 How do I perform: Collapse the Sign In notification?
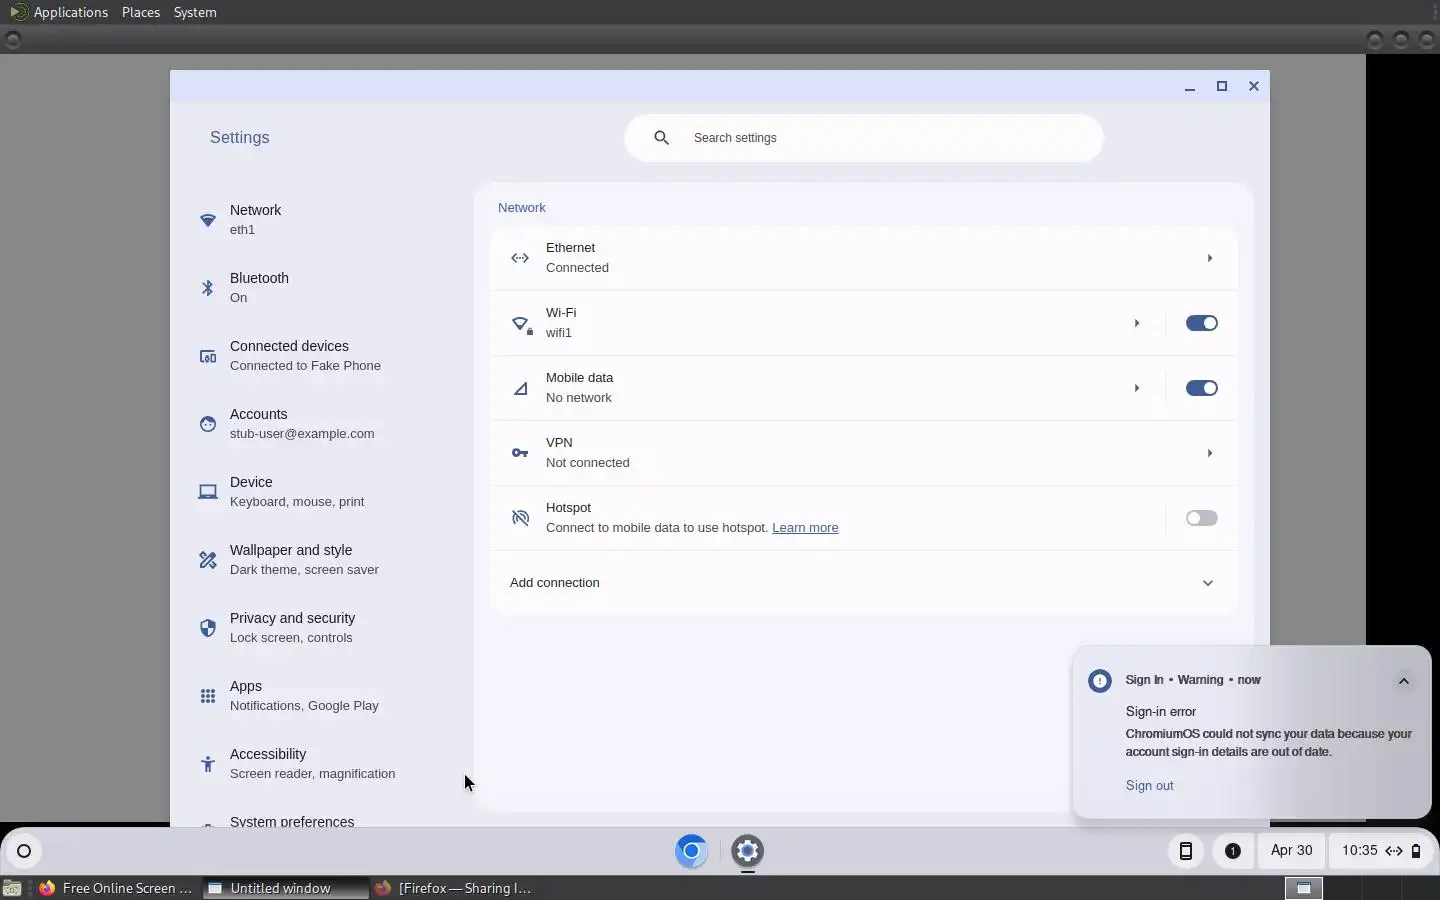coord(1404,681)
